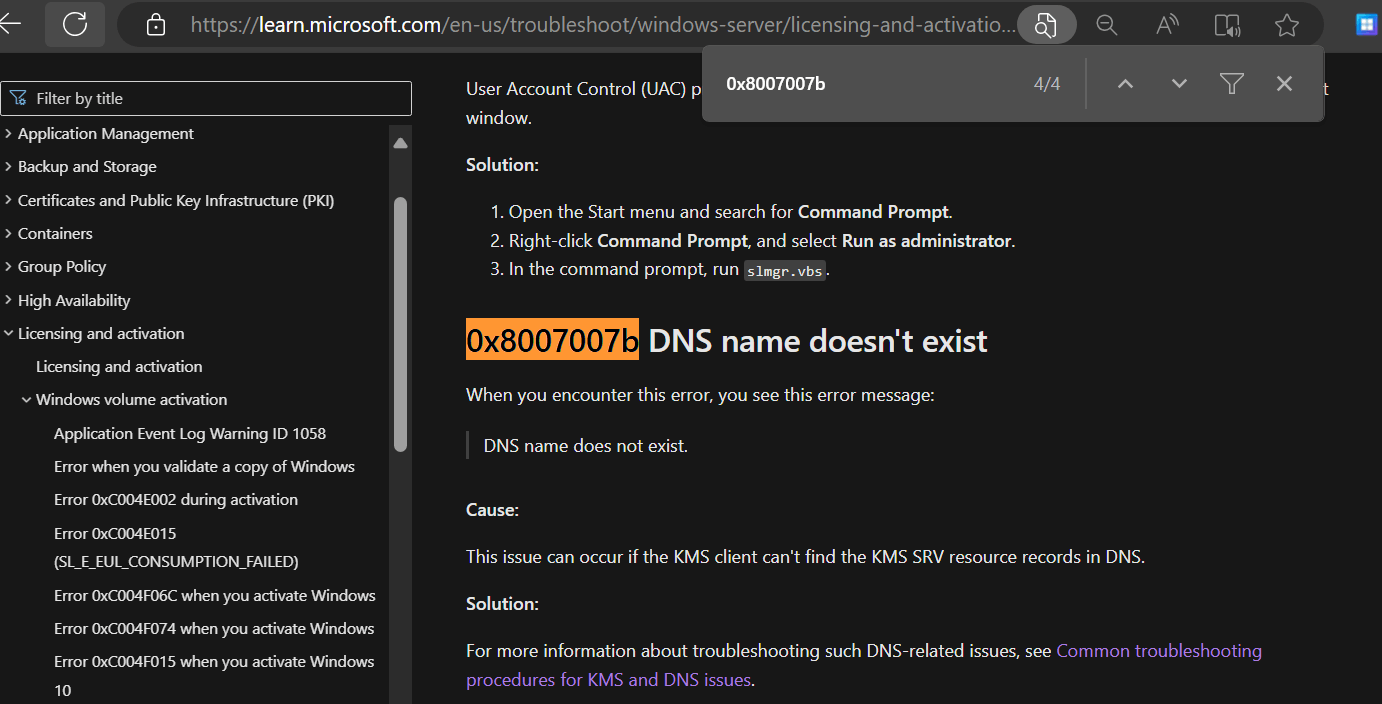Click the browser back arrow
This screenshot has width=1382, height=704.
pos(9,24)
